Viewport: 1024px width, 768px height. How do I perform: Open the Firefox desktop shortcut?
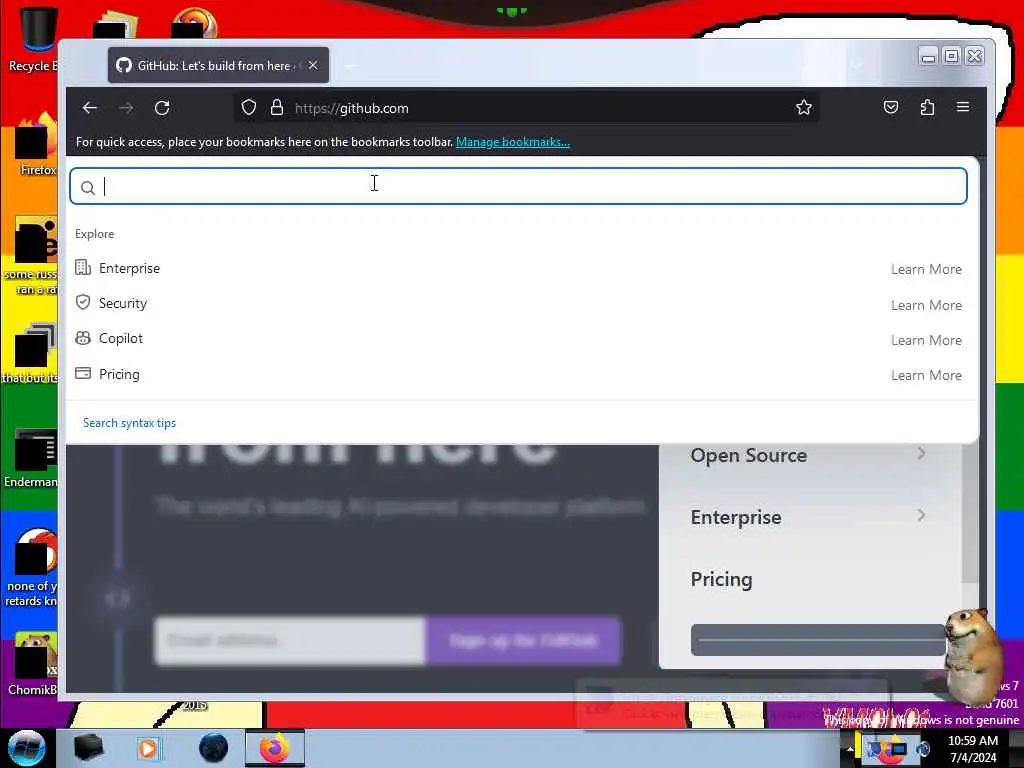tap(37, 145)
